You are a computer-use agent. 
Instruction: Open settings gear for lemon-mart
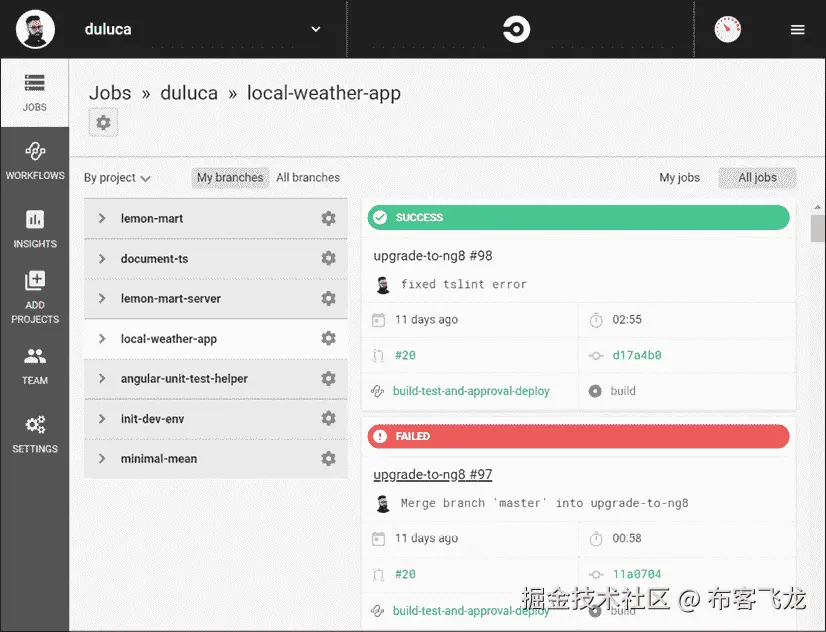[329, 218]
